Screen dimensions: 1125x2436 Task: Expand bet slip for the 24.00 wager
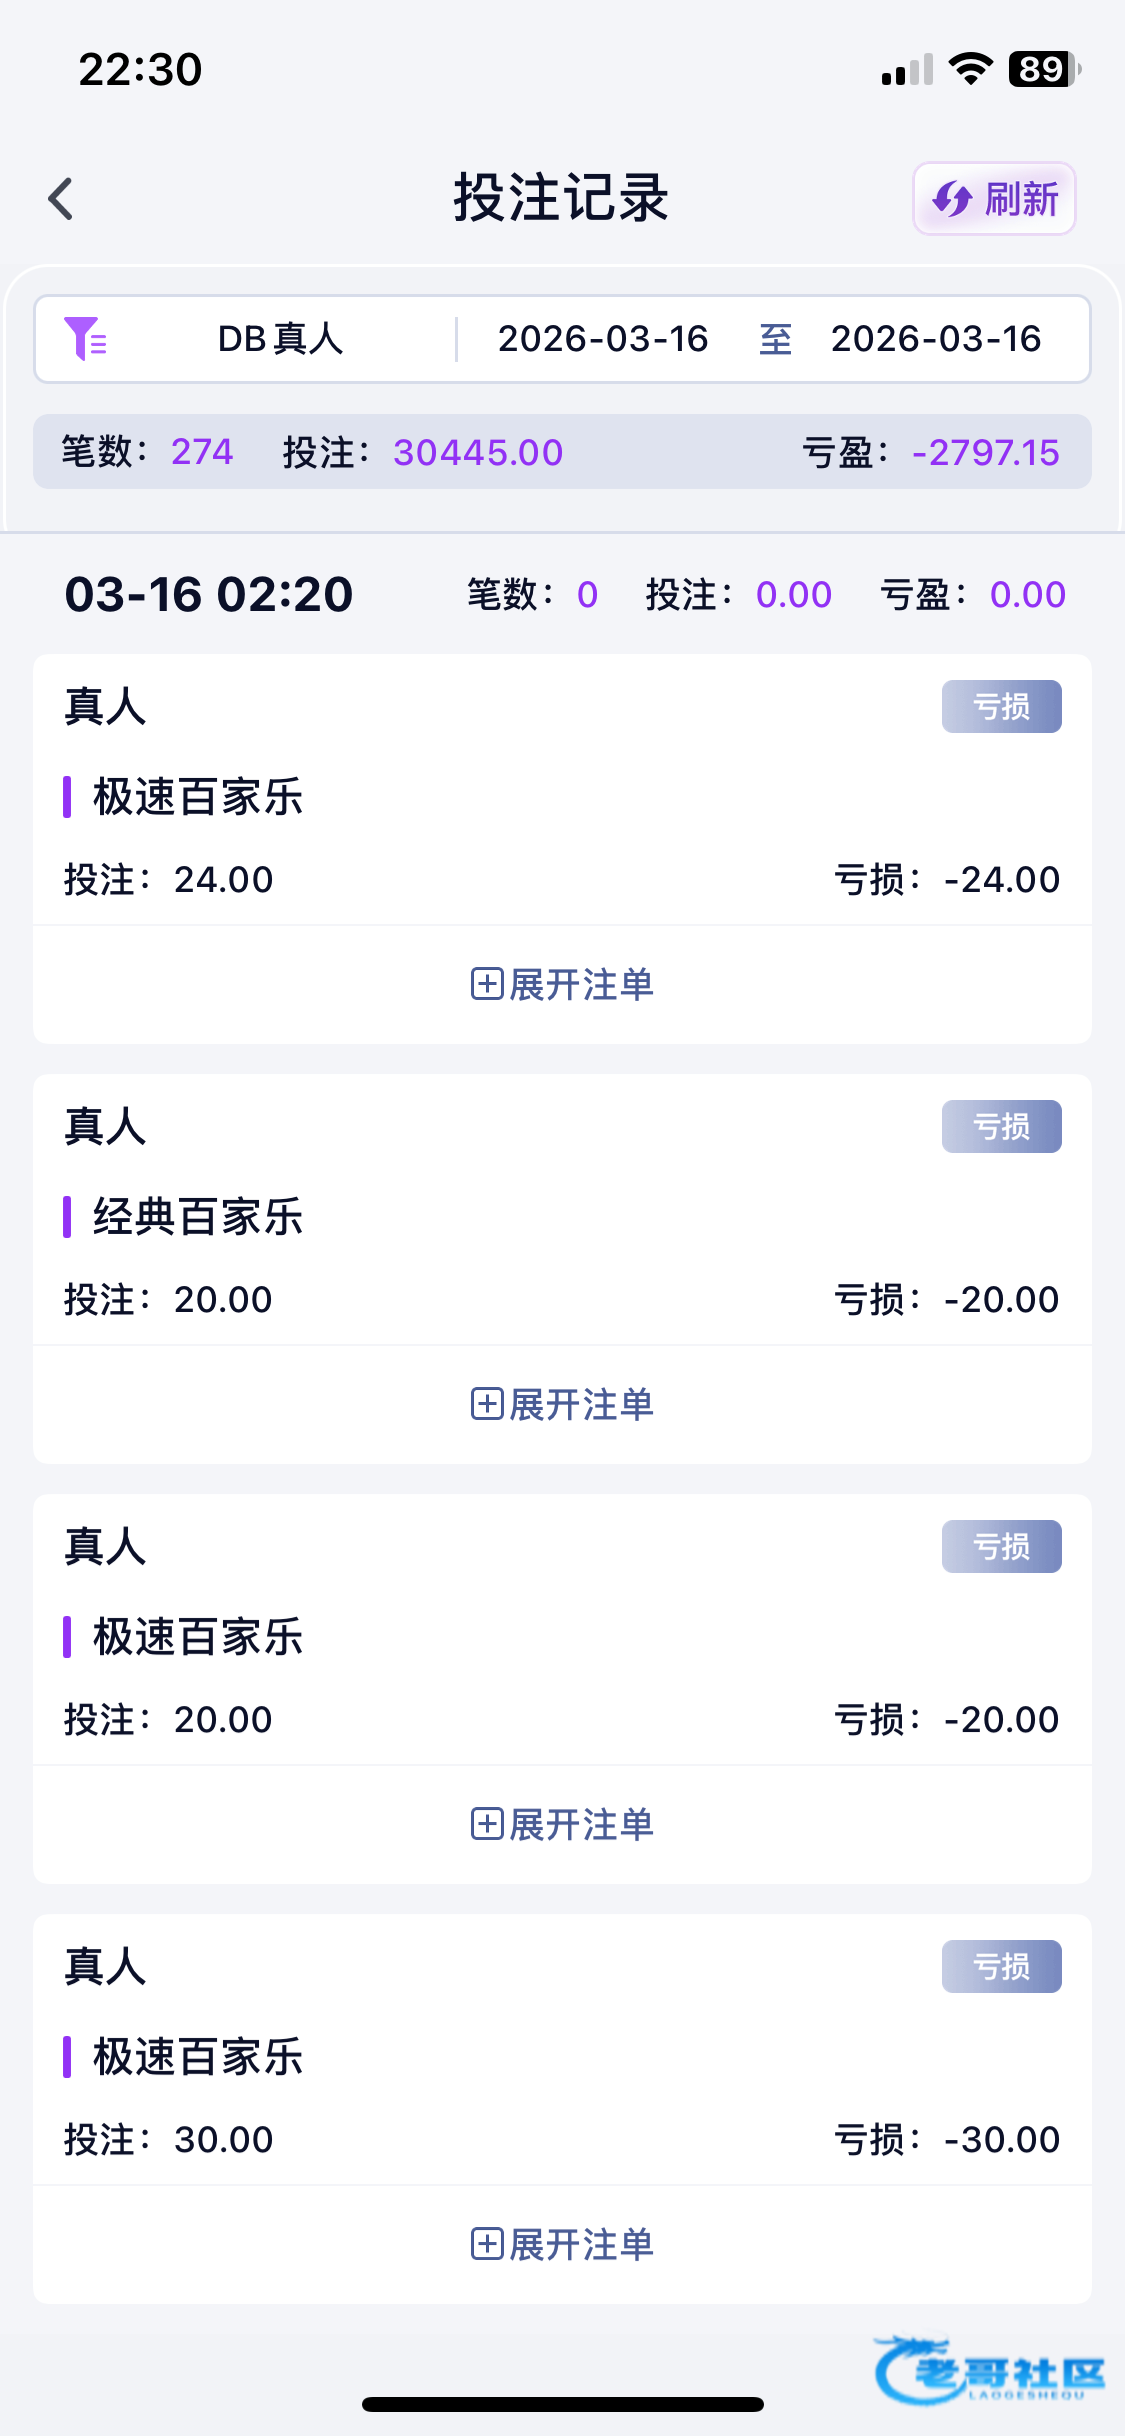[x=580, y=984]
